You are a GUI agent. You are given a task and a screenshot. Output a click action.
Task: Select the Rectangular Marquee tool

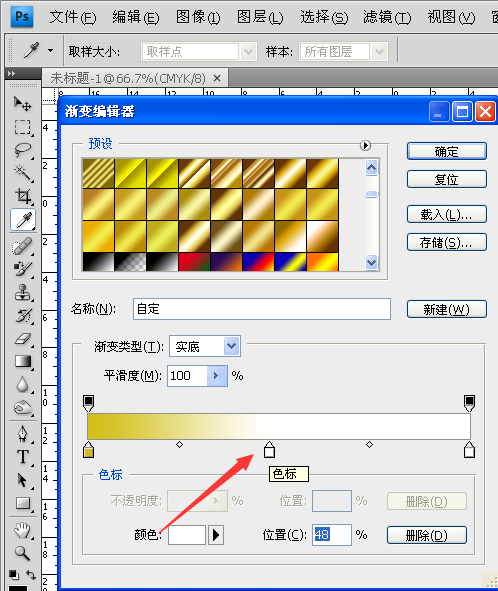click(x=23, y=127)
